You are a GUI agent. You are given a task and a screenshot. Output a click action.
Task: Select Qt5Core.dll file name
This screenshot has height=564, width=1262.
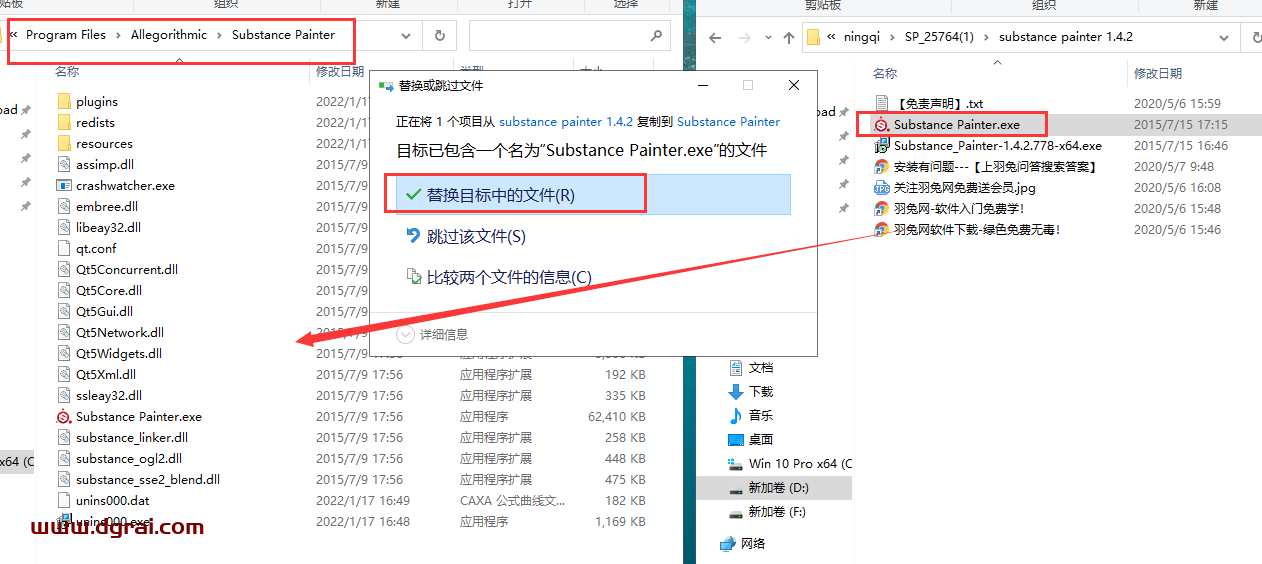[x=109, y=290]
